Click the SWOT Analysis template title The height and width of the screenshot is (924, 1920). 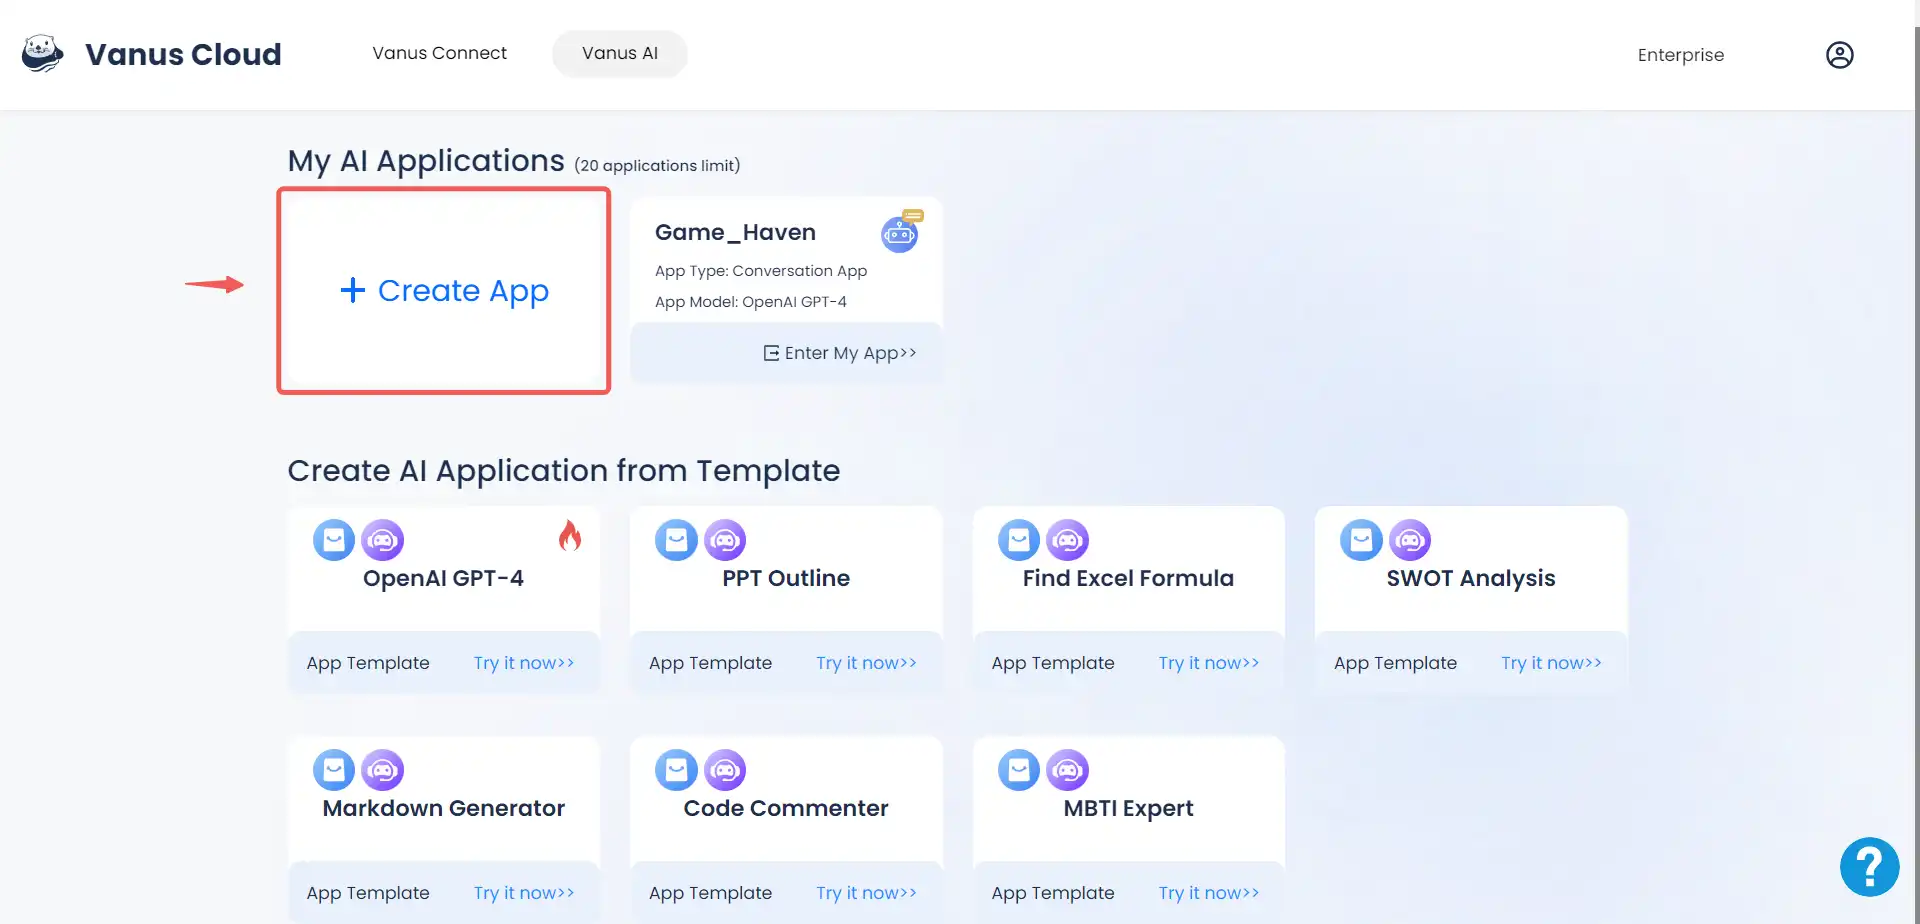(1471, 578)
